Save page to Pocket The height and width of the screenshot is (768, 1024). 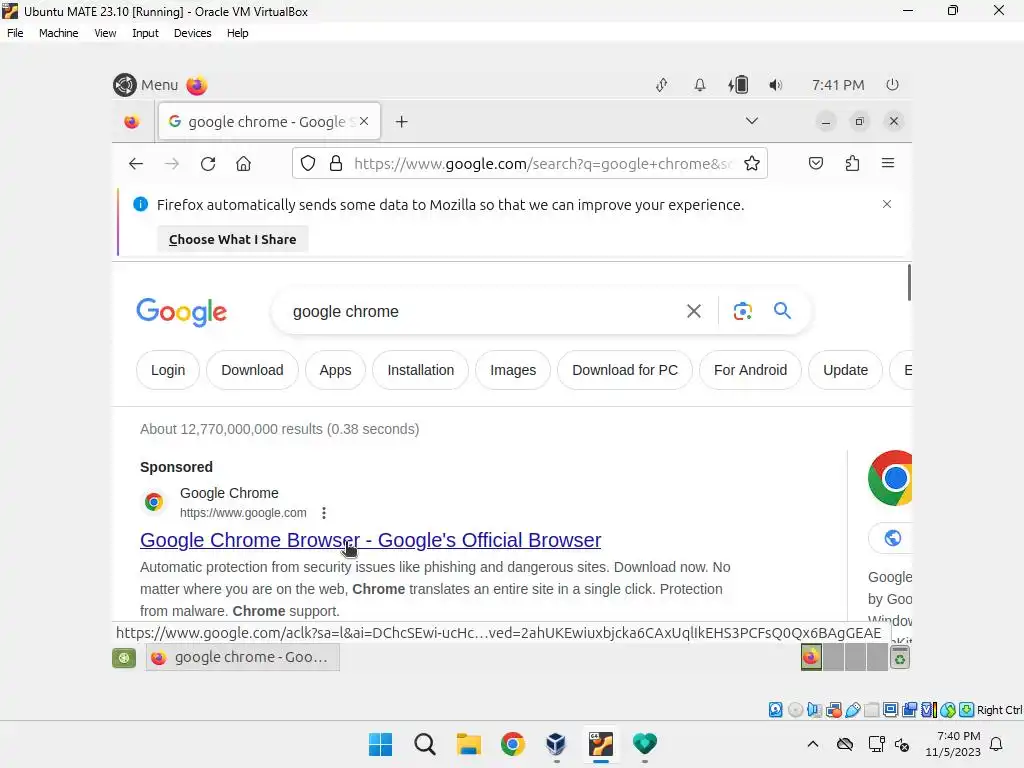[x=816, y=163]
